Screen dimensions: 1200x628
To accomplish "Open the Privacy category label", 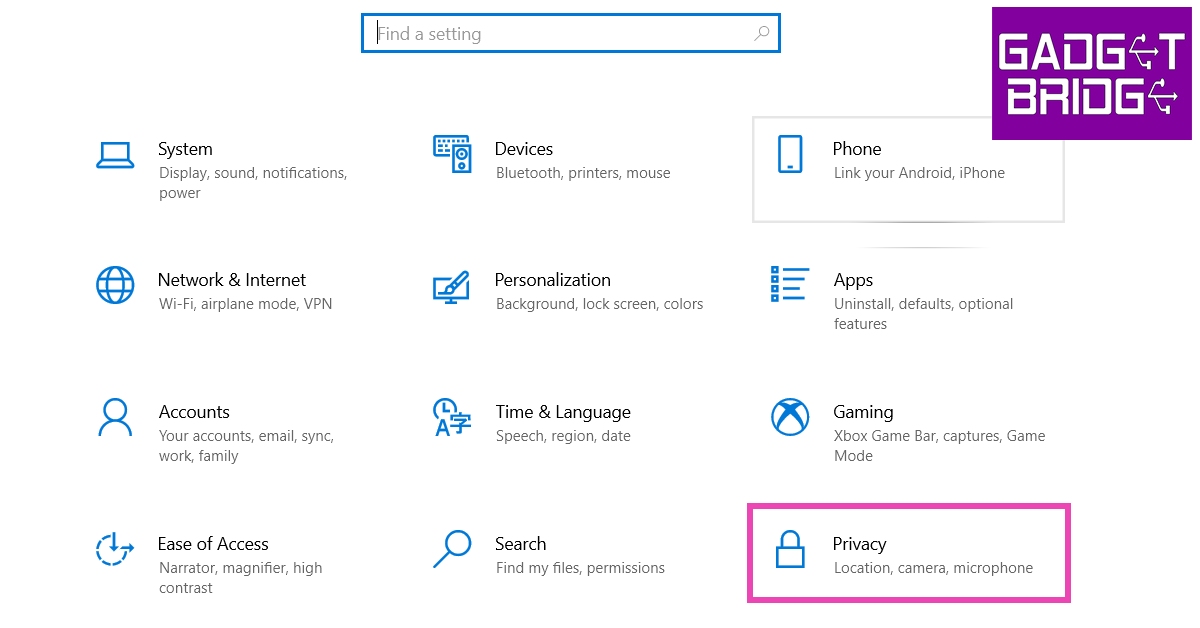I will [x=859, y=544].
